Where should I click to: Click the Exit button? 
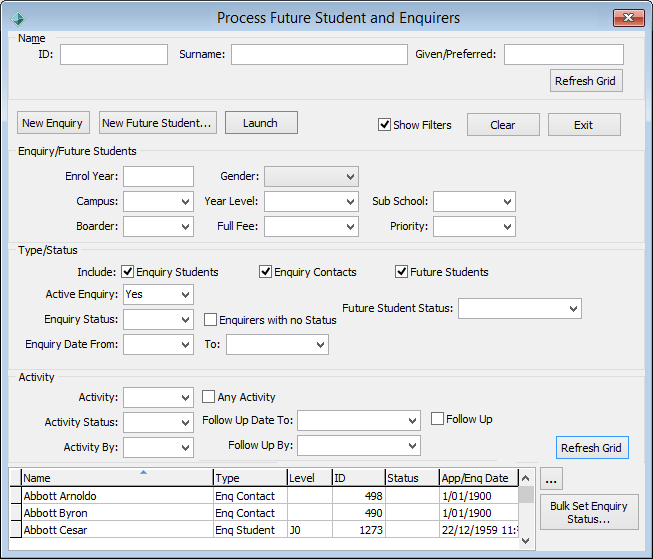coord(584,125)
